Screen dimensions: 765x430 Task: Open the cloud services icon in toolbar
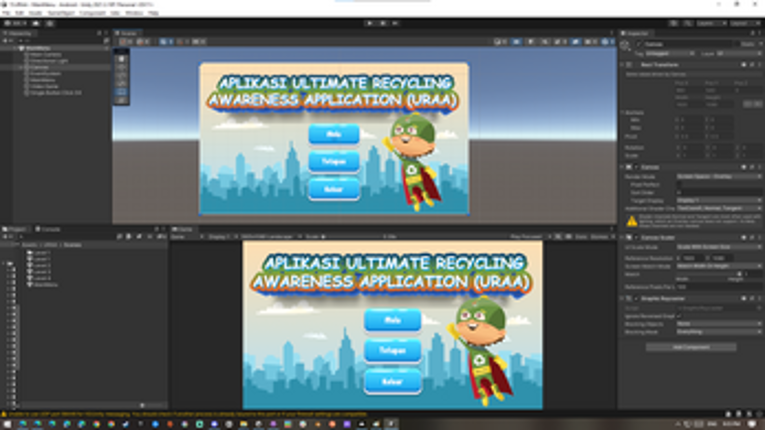36,23
